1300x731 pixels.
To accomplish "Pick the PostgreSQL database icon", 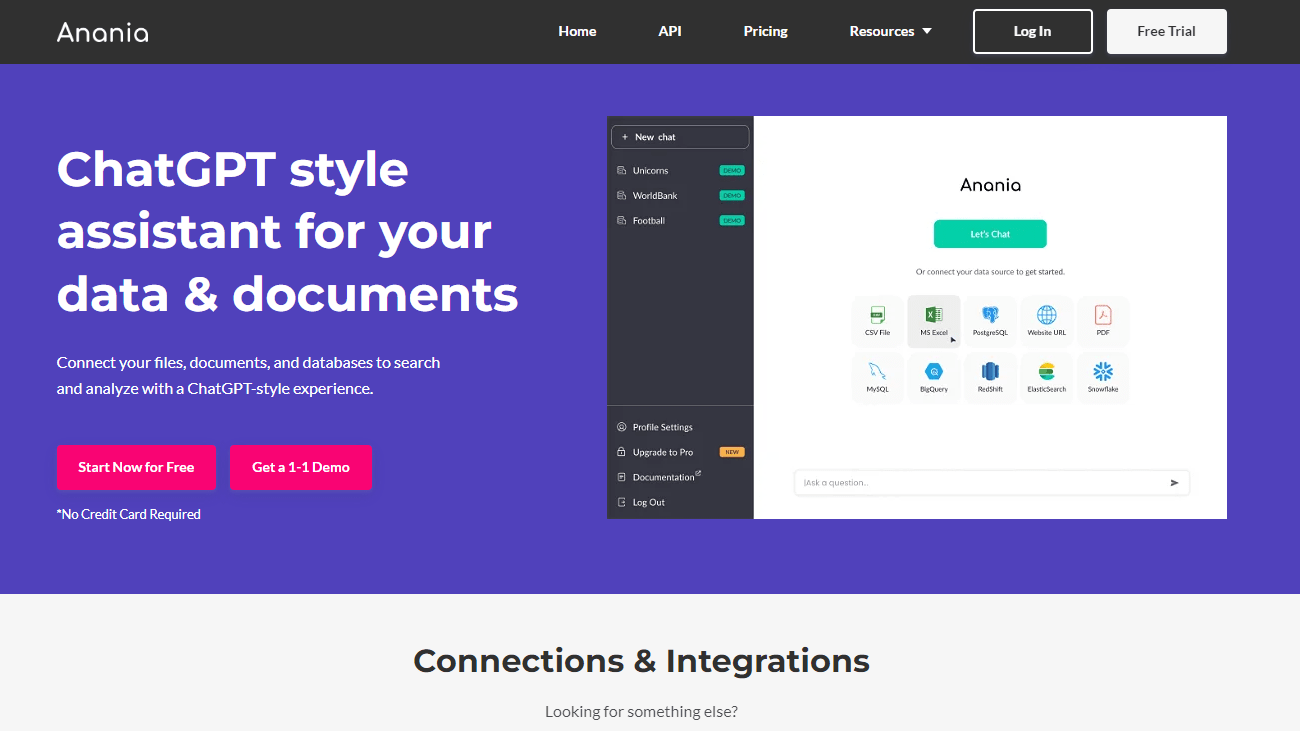I will click(x=990, y=316).
